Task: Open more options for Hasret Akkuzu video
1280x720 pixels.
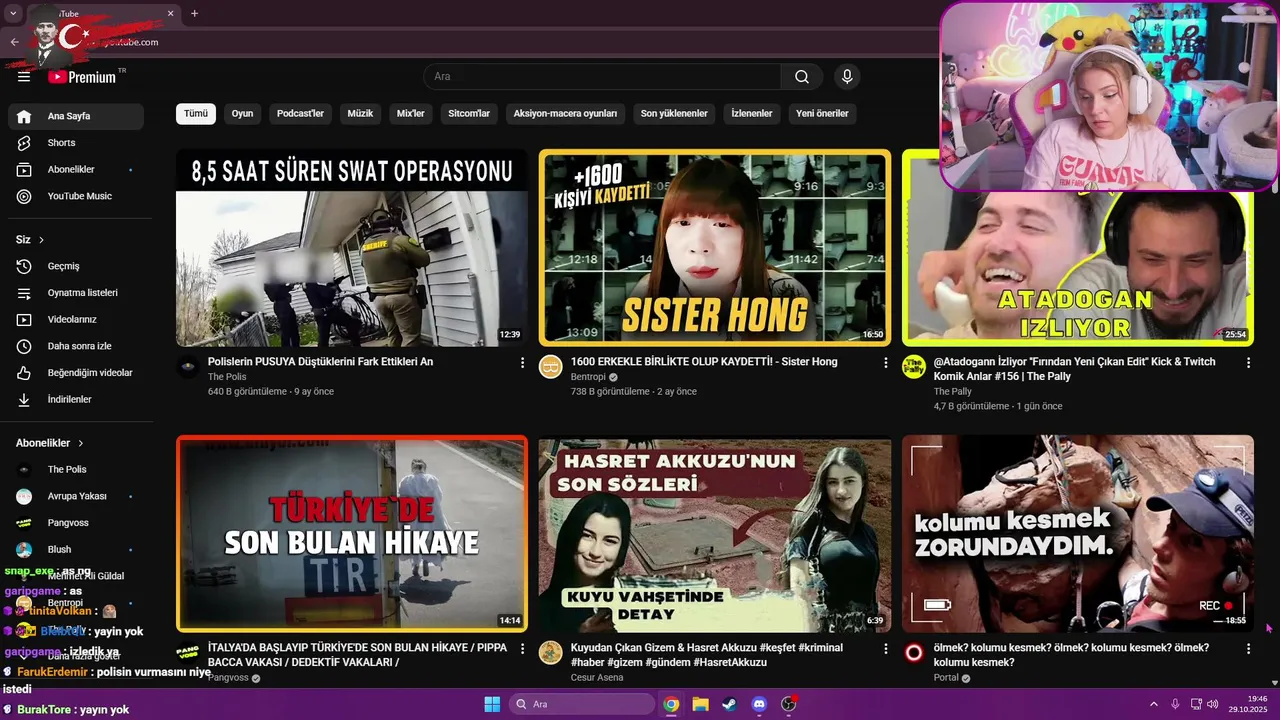Action: [x=885, y=649]
